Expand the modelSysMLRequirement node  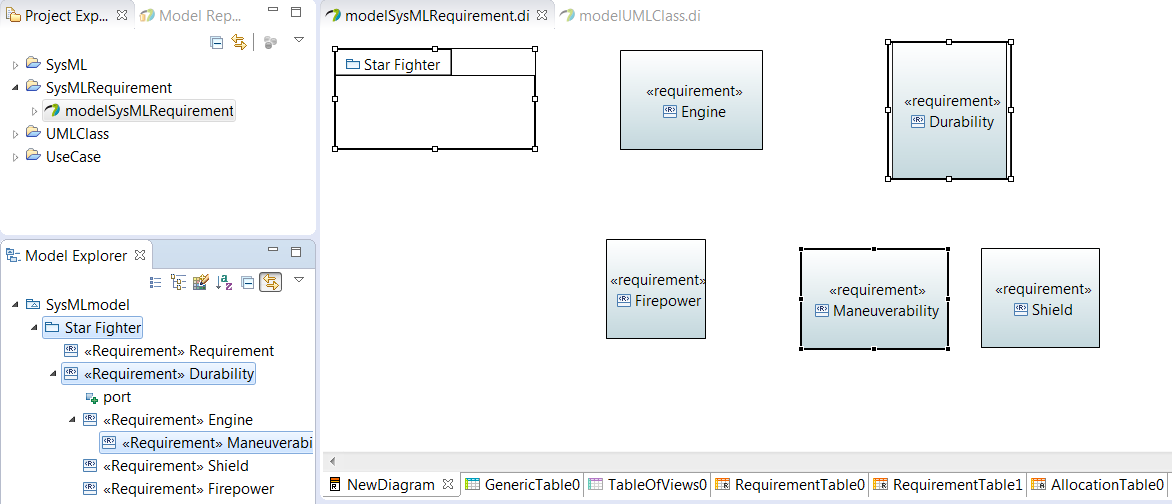[34, 111]
